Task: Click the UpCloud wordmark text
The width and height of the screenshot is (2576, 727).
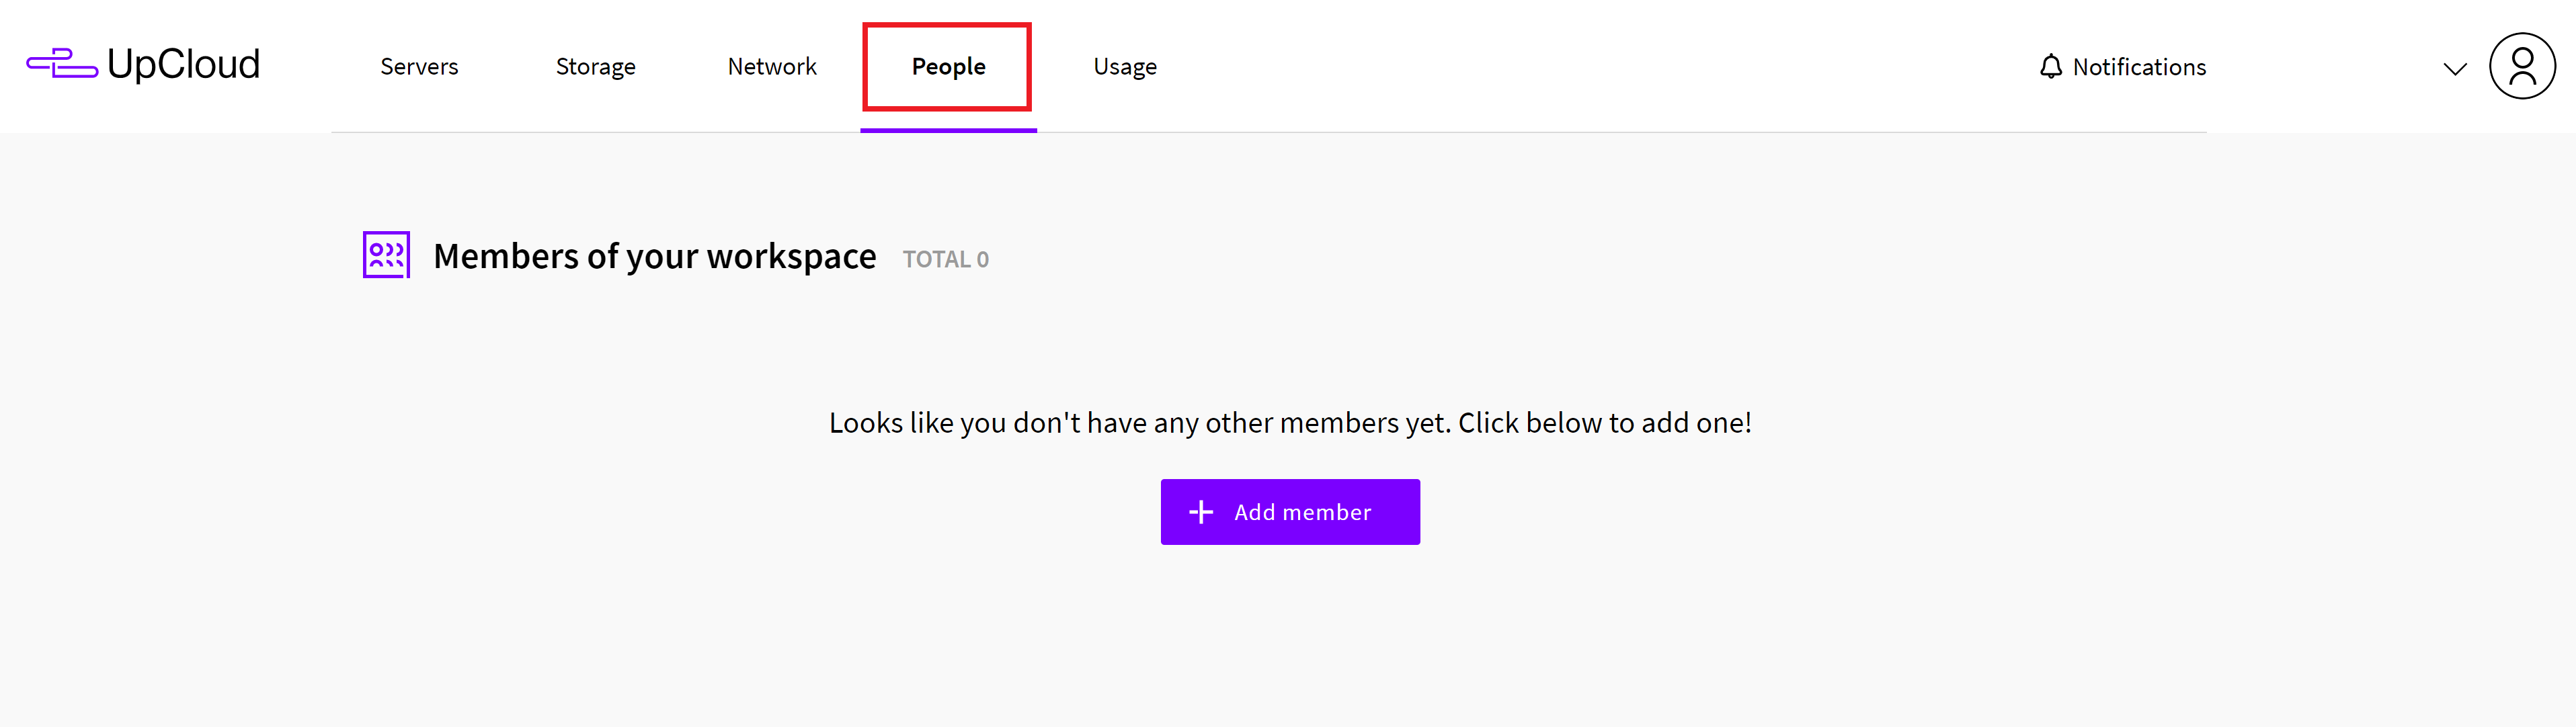Action: pyautogui.click(x=184, y=65)
